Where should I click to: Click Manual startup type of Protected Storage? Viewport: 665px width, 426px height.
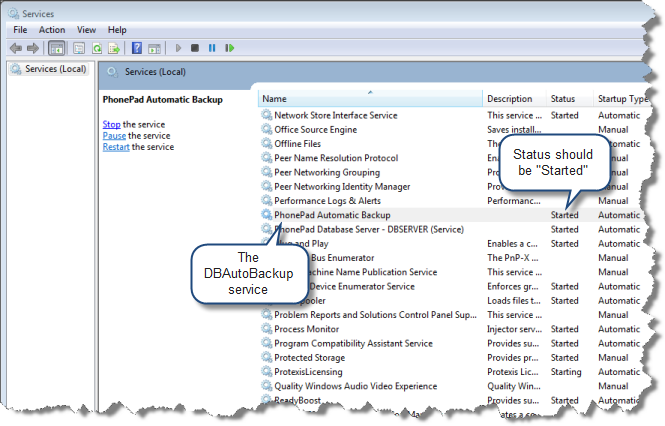click(613, 358)
